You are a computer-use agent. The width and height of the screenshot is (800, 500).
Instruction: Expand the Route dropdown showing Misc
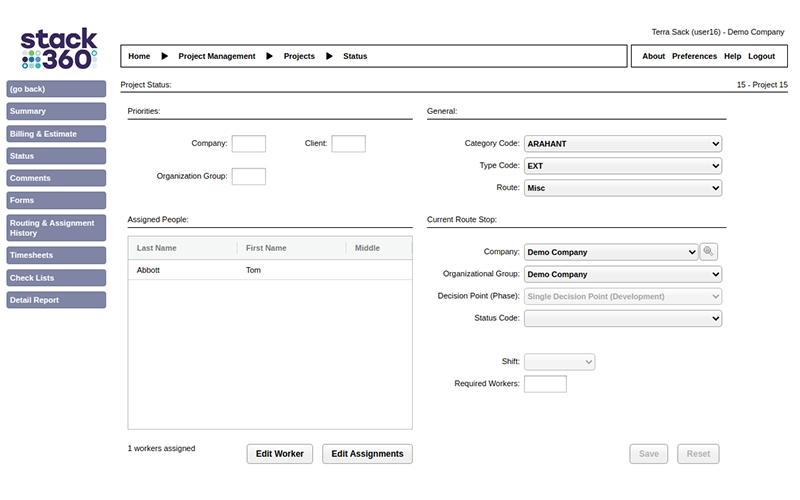point(622,188)
